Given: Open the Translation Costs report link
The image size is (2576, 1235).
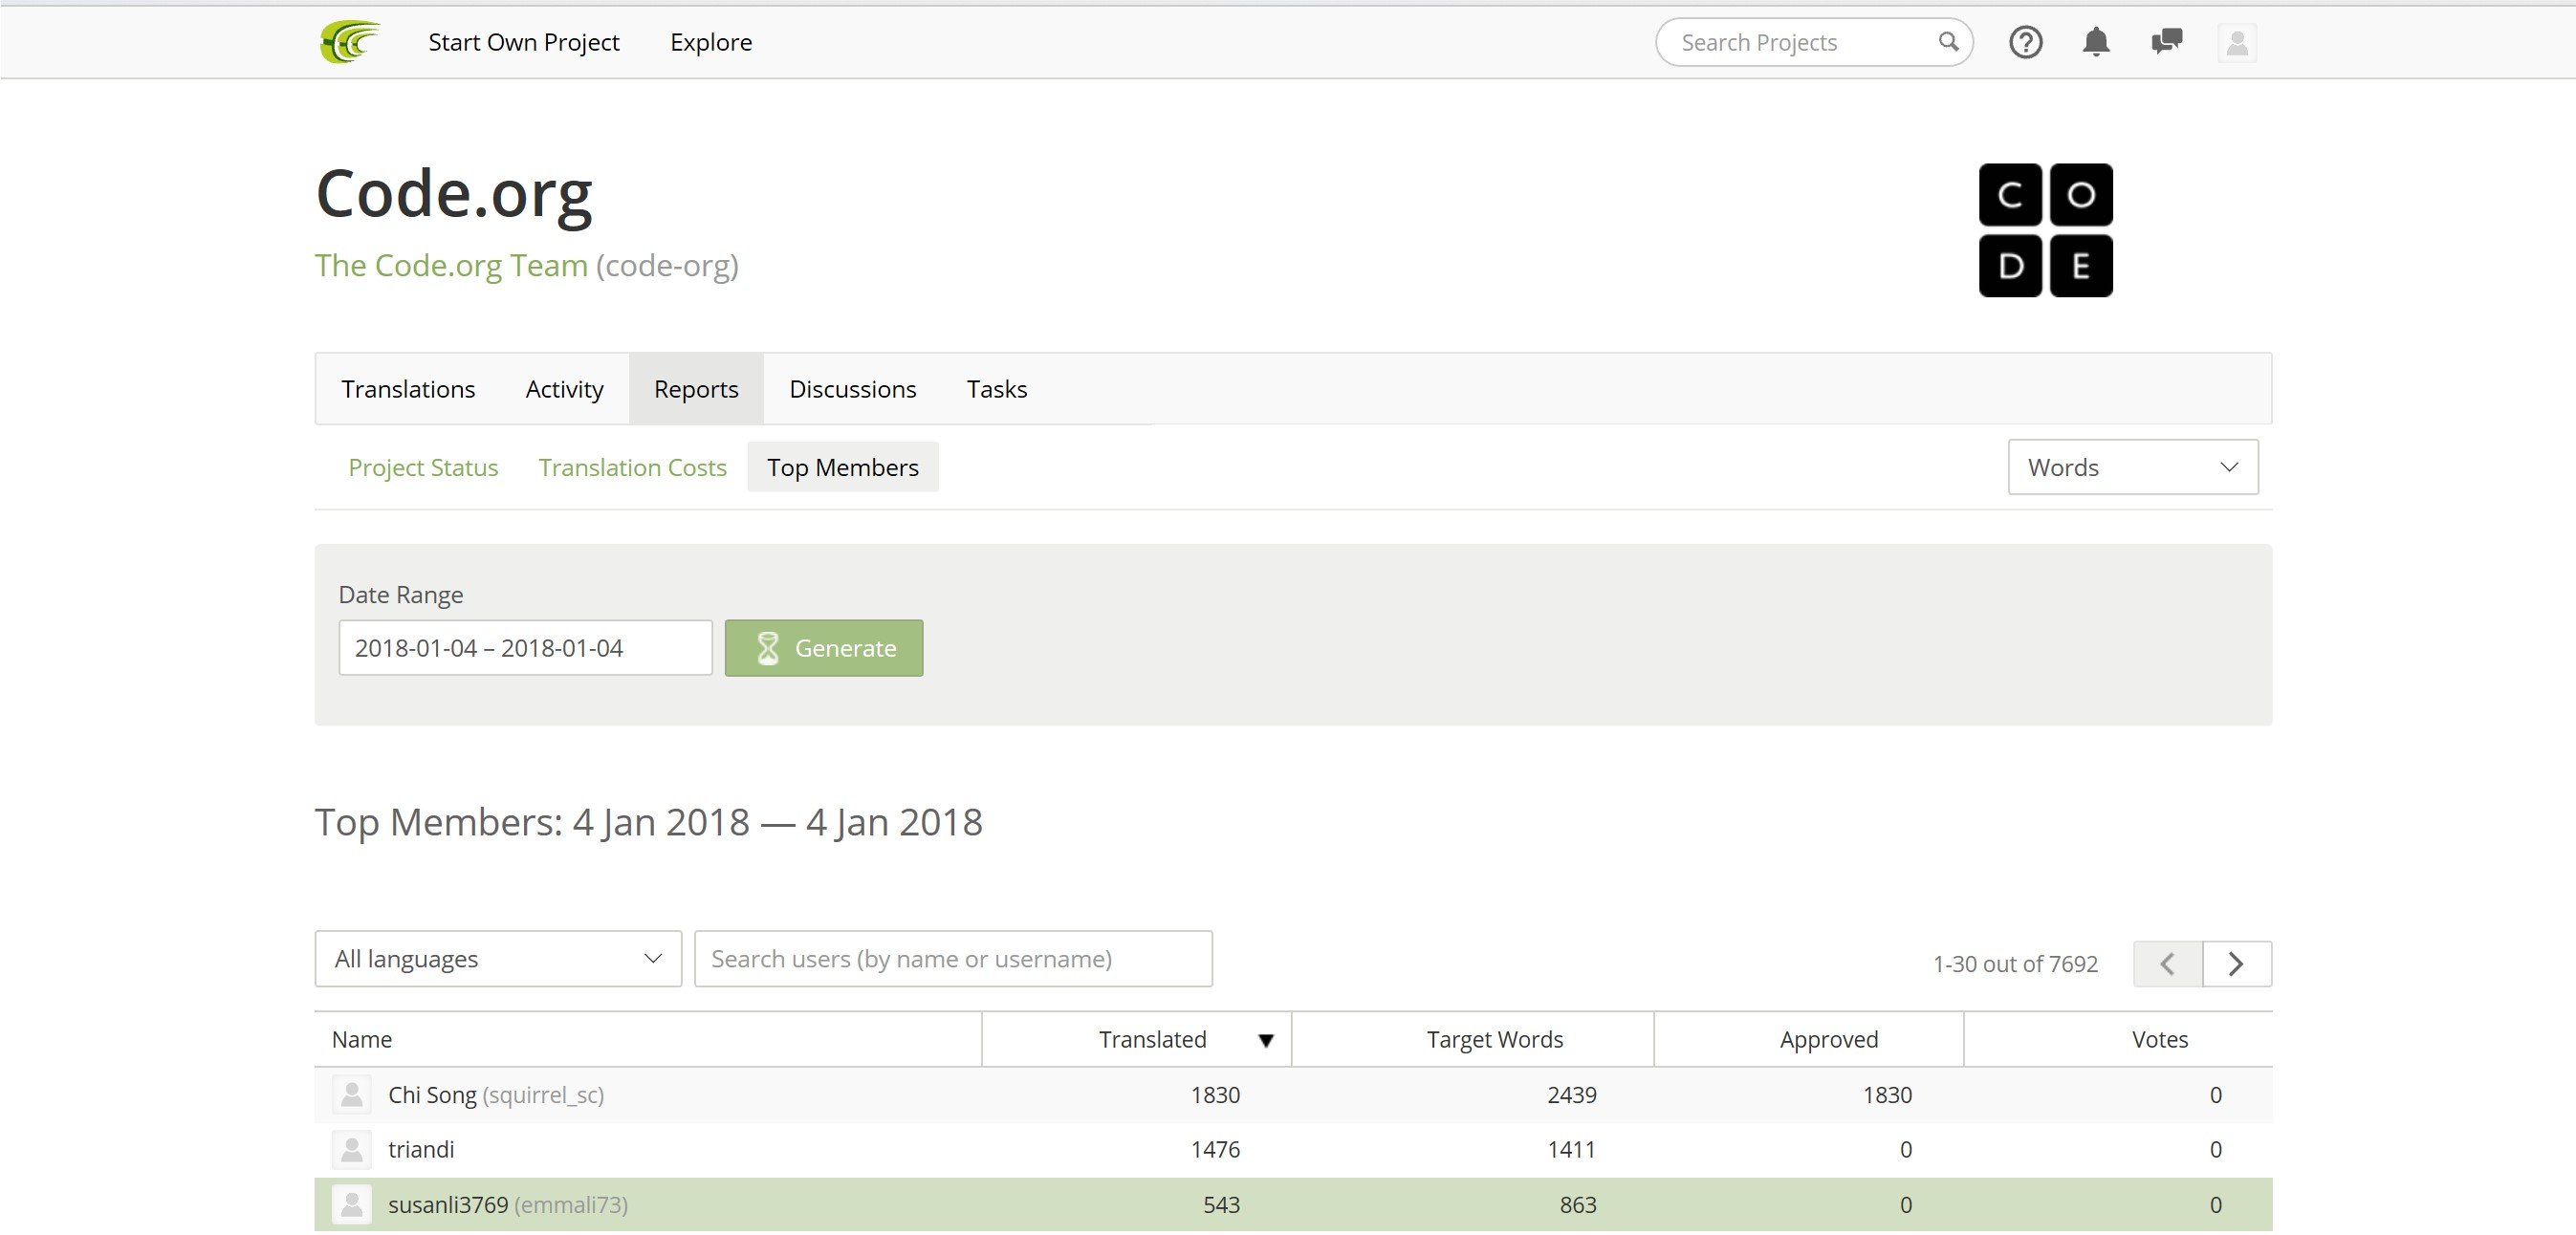Looking at the screenshot, I should click(632, 467).
